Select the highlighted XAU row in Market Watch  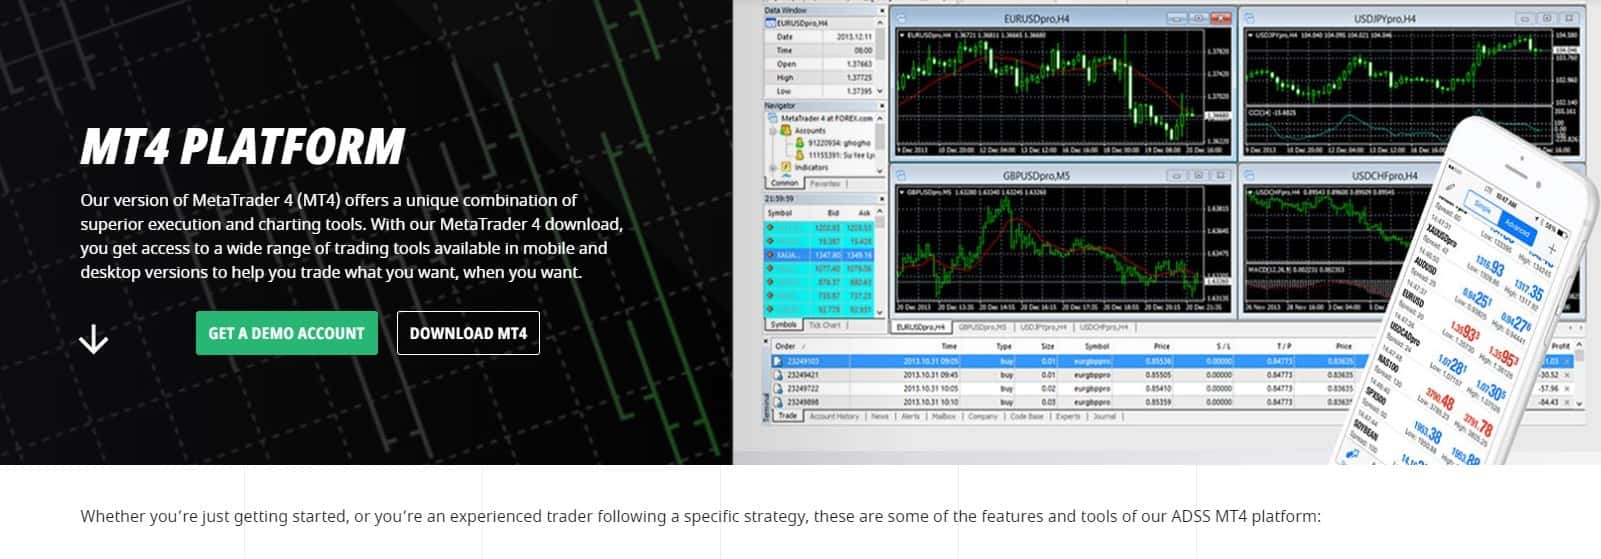point(819,255)
